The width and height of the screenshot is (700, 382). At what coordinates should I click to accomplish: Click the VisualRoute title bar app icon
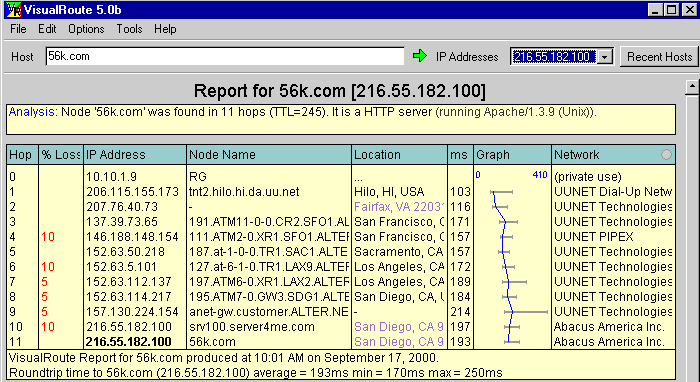(x=13, y=9)
